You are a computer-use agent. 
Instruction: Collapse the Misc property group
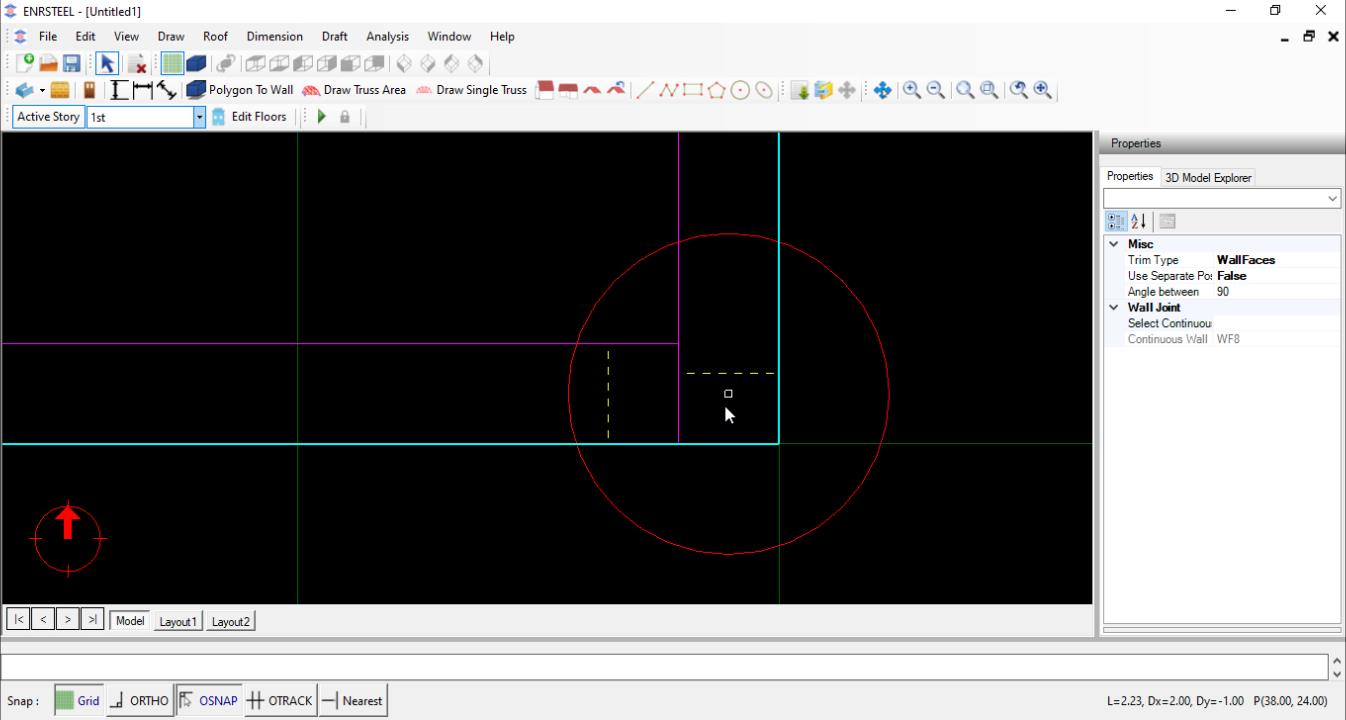(x=1113, y=244)
